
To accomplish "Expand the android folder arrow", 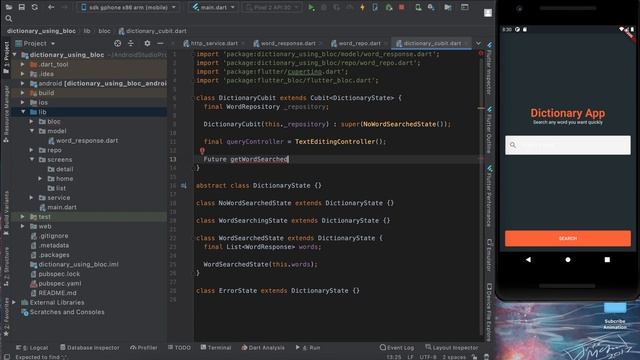I will (23, 83).
